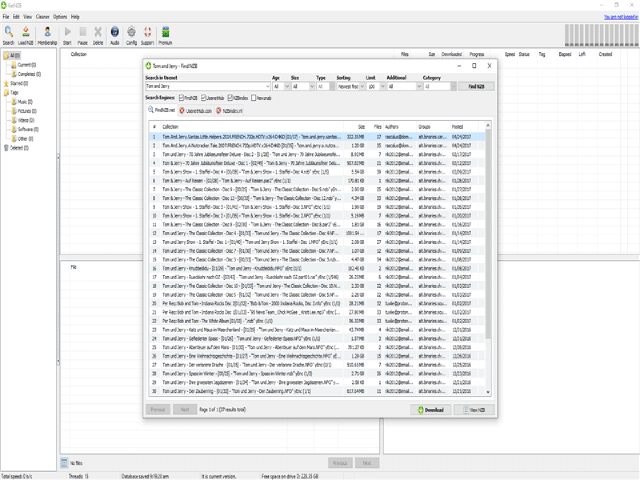Select the Music tag folder
Viewport: 640px width, 480px height.
coord(22,102)
